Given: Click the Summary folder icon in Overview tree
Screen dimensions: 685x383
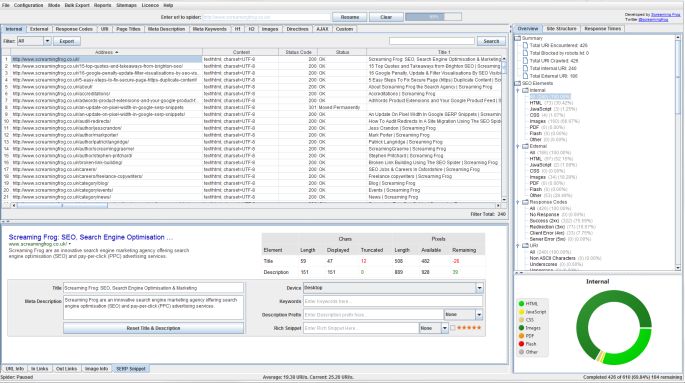Looking at the screenshot, I should pos(518,38).
